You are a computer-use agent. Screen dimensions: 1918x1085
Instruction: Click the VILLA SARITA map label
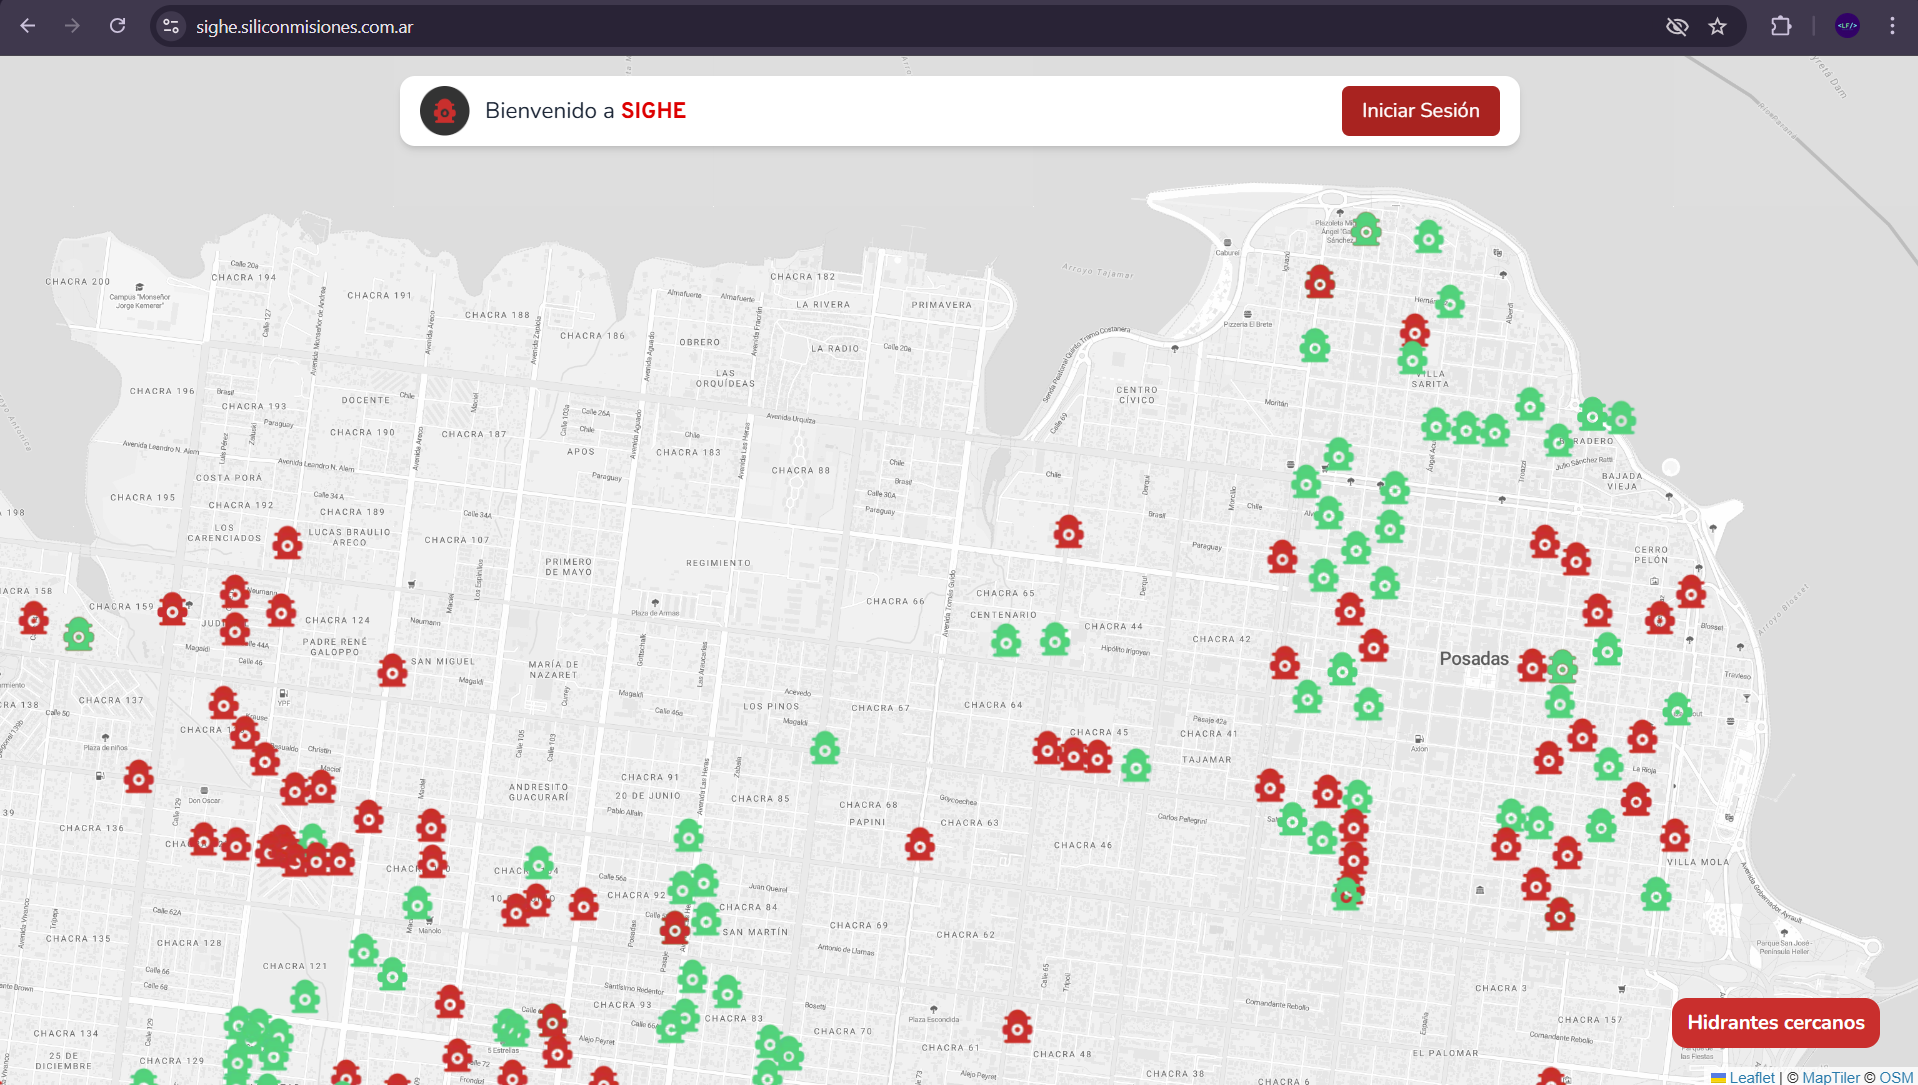[1430, 379]
